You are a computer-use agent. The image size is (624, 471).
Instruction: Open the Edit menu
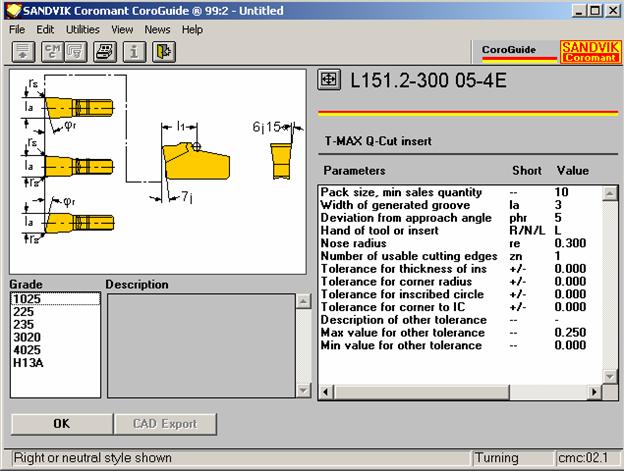click(45, 29)
